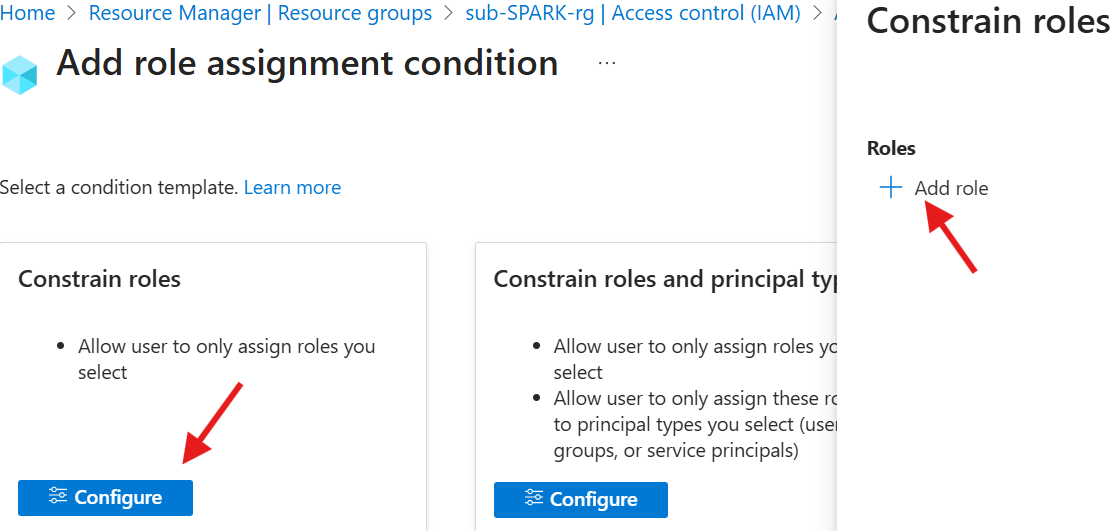Viewport: 1120px width, 531px height.
Task: Open the ellipsis more options menu
Action: [607, 63]
